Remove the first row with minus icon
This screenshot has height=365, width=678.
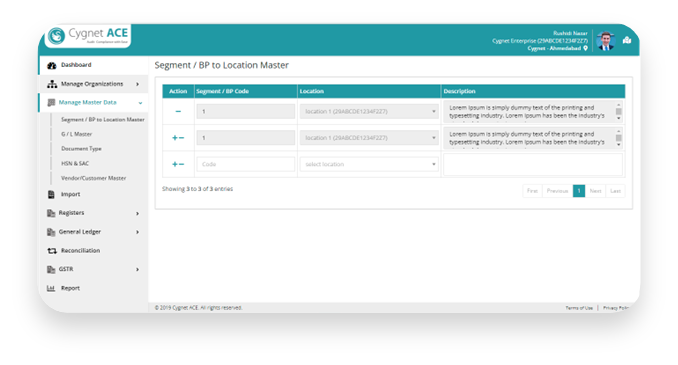(x=178, y=112)
